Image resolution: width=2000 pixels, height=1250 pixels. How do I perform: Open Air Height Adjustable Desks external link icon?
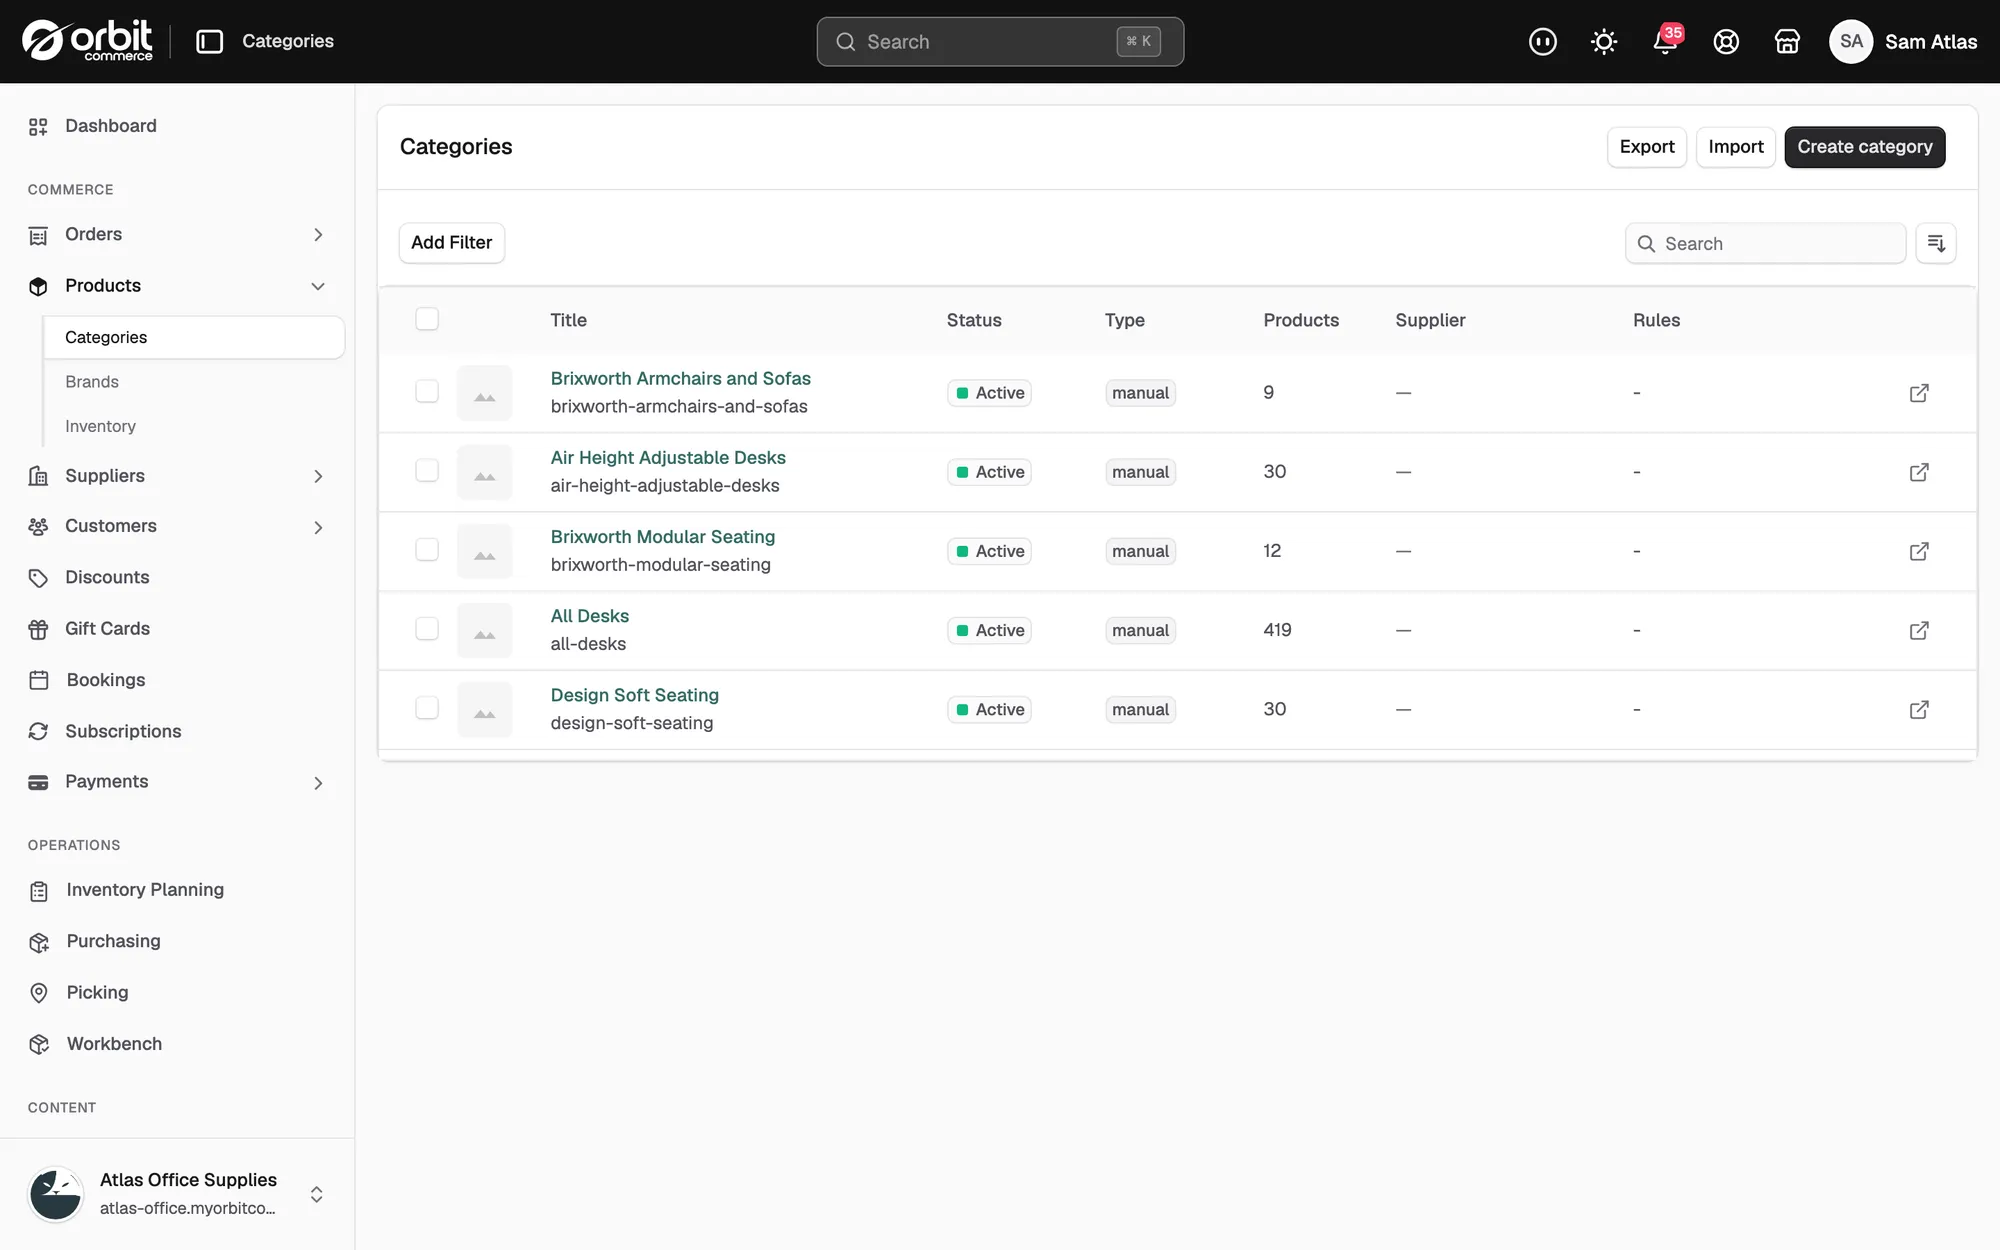(x=1919, y=472)
